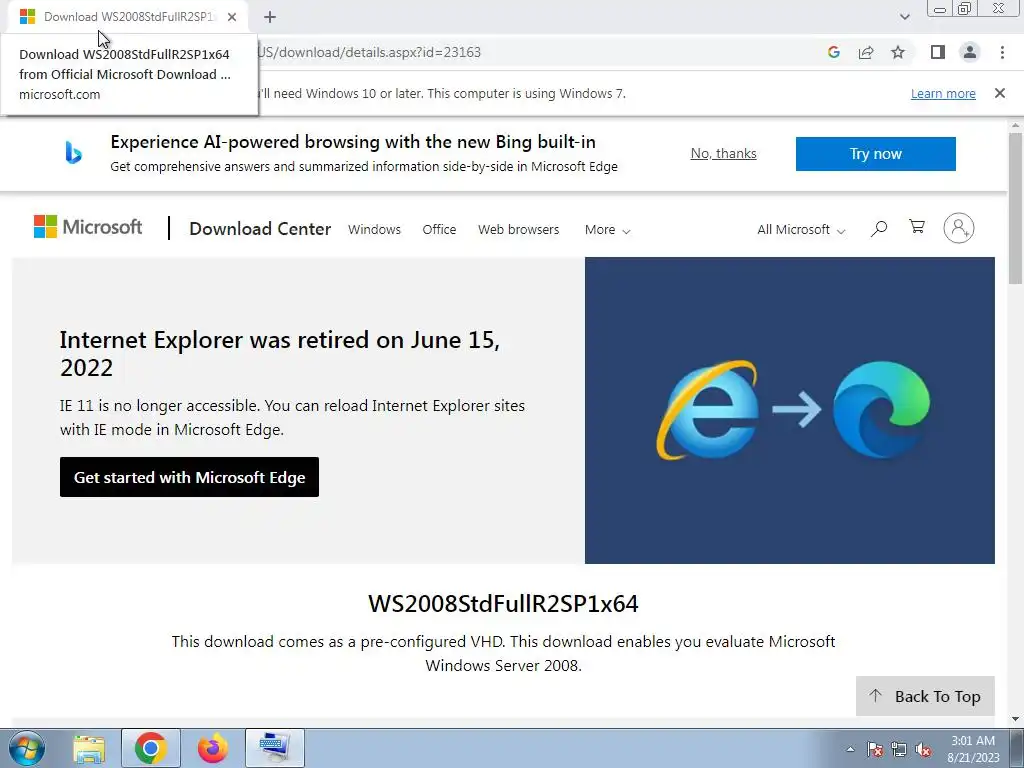Viewport: 1024px width, 768px height.
Task: Toggle the Chrome side panel
Action: click(938, 52)
